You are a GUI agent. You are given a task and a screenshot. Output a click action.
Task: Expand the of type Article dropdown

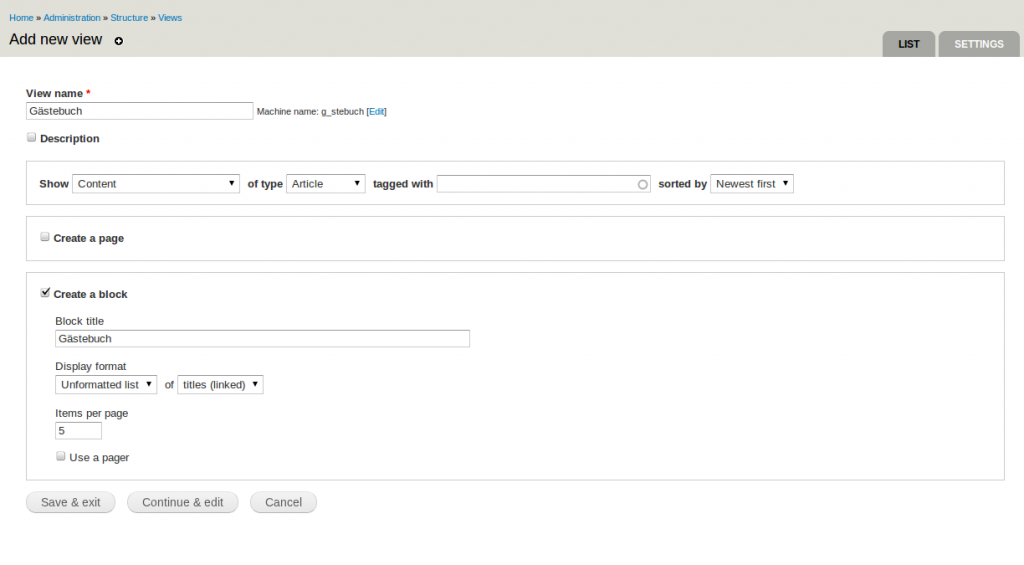point(326,184)
